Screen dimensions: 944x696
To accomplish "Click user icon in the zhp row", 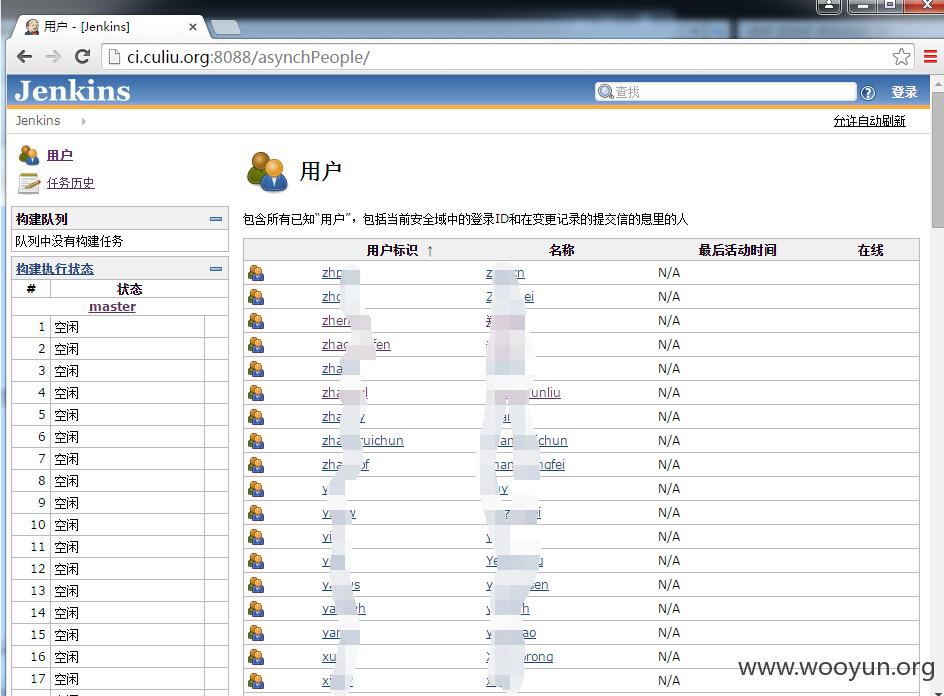I will [x=256, y=273].
